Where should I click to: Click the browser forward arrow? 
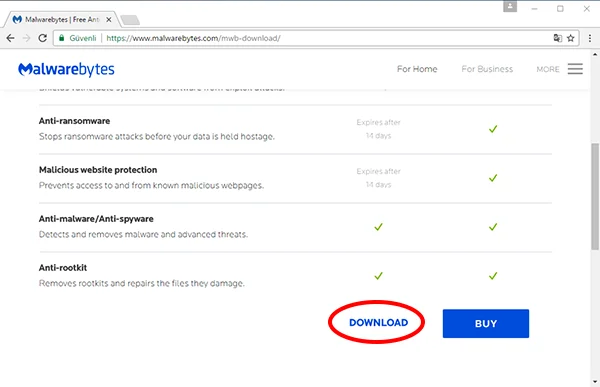(x=26, y=38)
